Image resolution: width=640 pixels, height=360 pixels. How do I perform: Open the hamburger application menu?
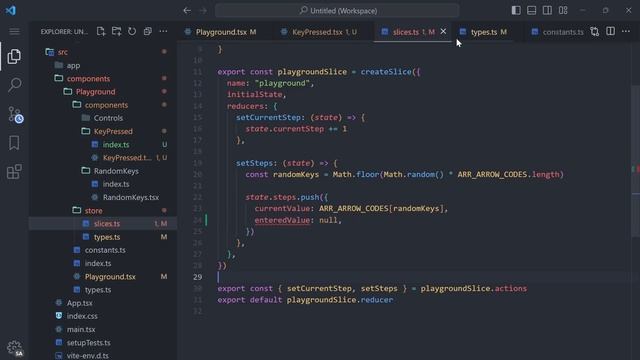coord(14,31)
